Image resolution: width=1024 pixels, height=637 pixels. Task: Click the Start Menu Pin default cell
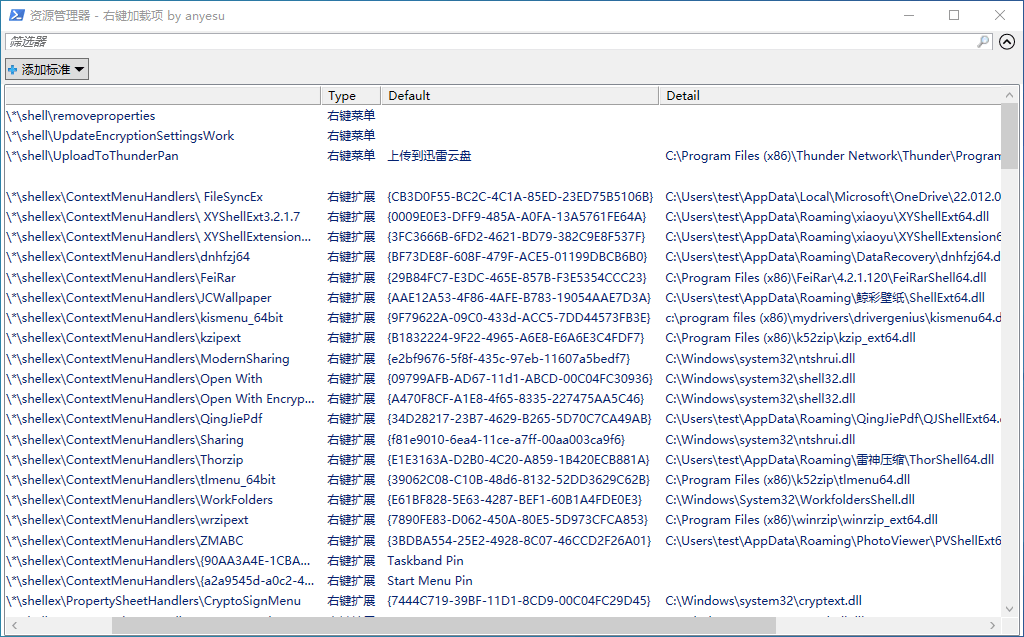430,581
